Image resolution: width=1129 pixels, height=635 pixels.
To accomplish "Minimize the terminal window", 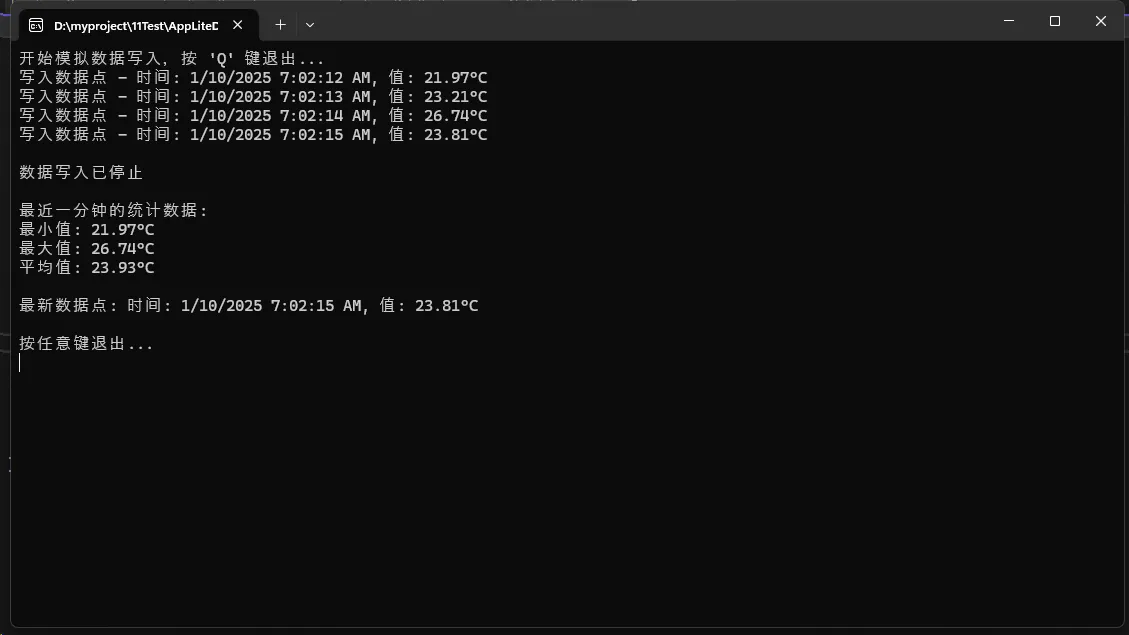I will pyautogui.click(x=1008, y=21).
